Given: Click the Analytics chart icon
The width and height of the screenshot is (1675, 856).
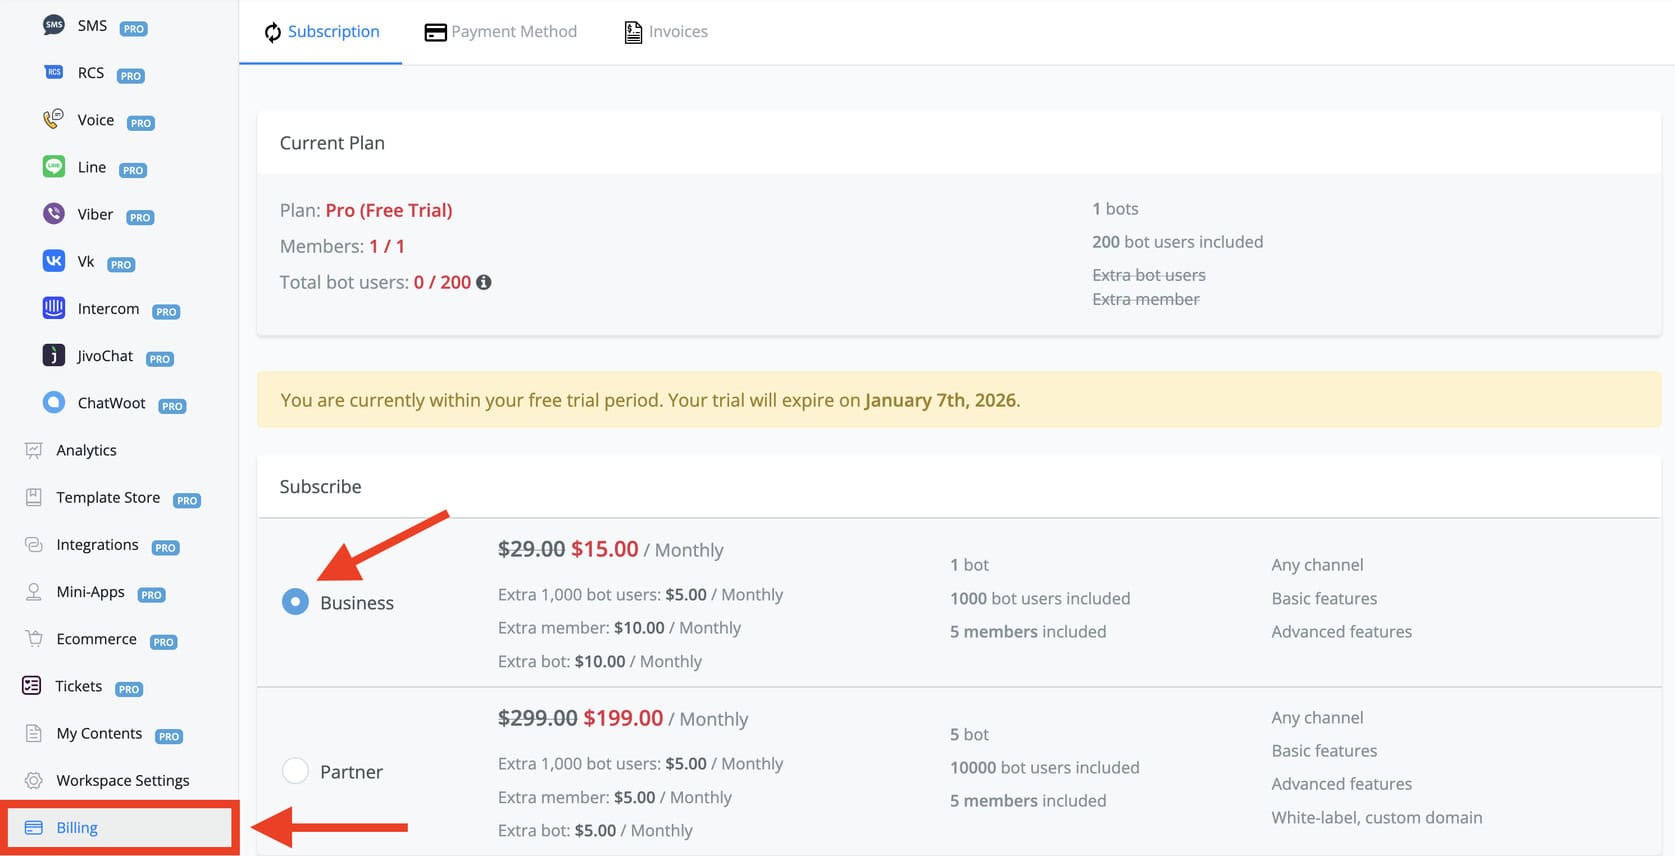Looking at the screenshot, I should 33,450.
